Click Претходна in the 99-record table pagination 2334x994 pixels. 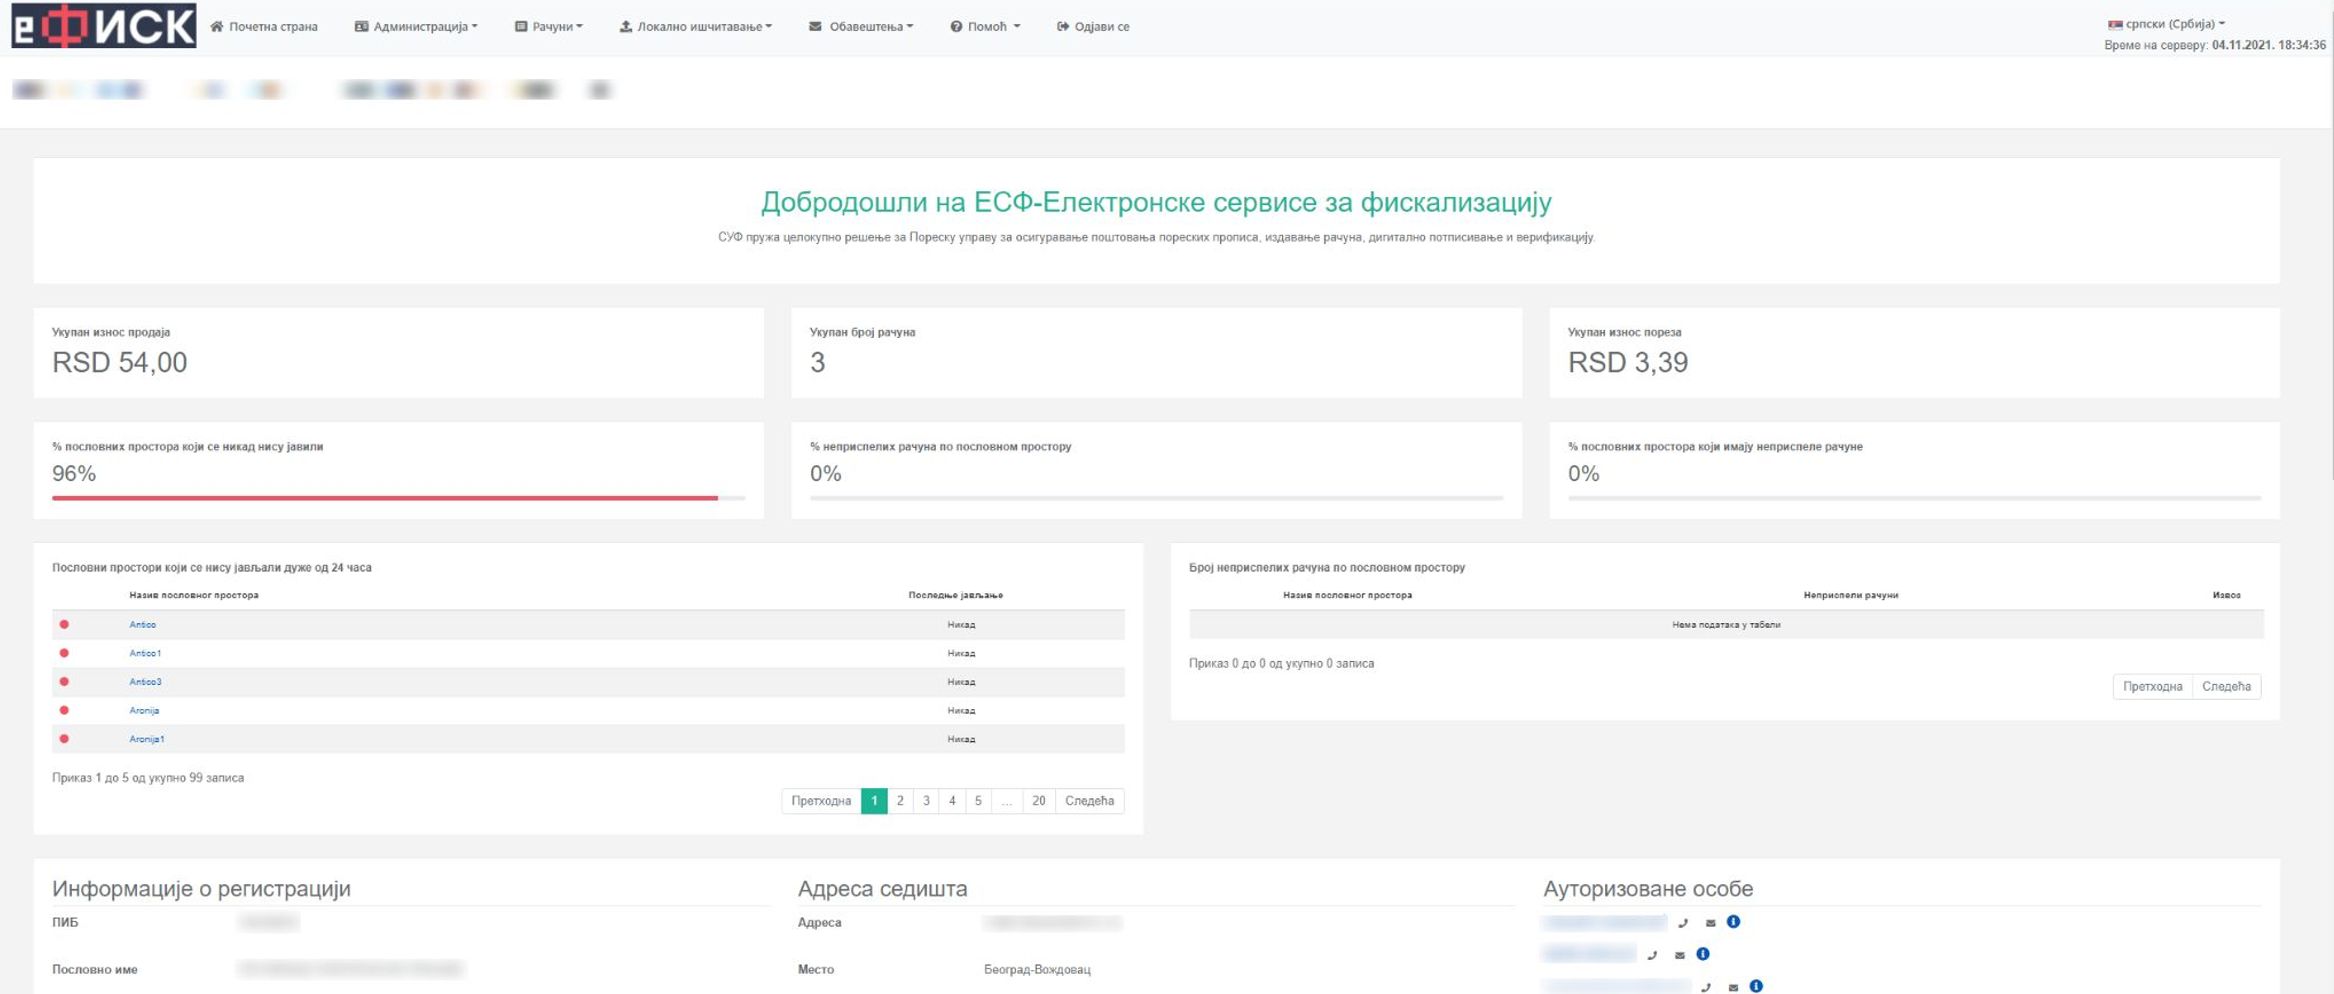[x=821, y=801]
